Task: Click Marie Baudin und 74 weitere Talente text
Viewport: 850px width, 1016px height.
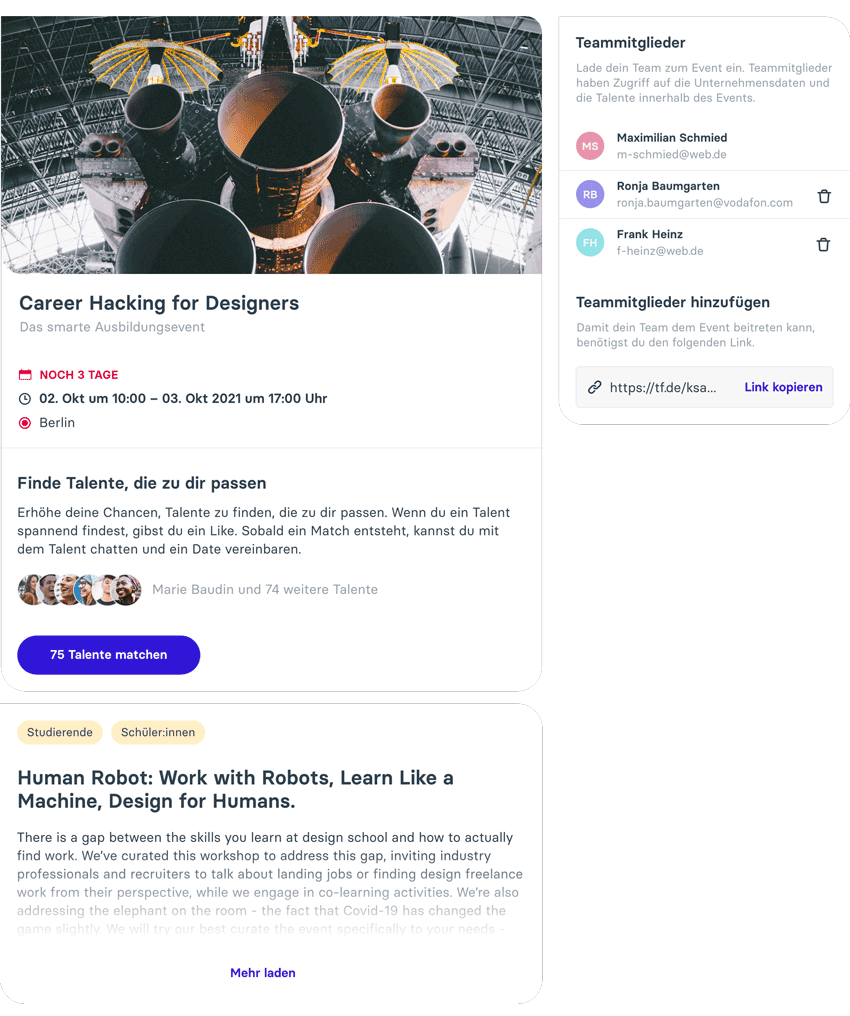Action: tap(265, 590)
